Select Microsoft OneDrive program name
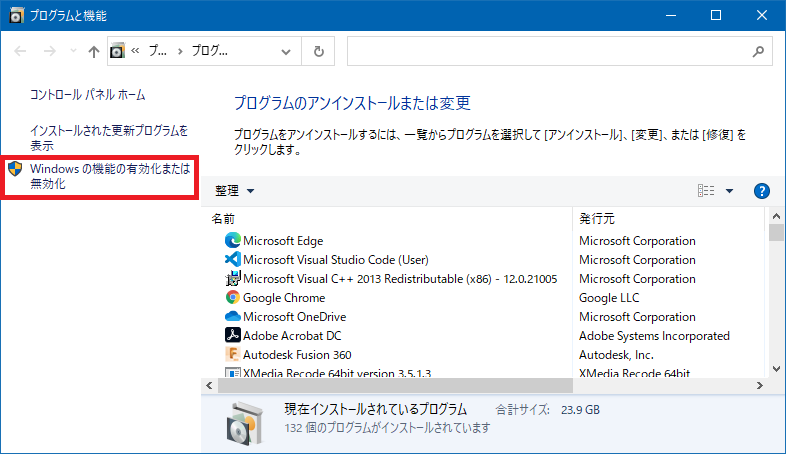 point(295,317)
